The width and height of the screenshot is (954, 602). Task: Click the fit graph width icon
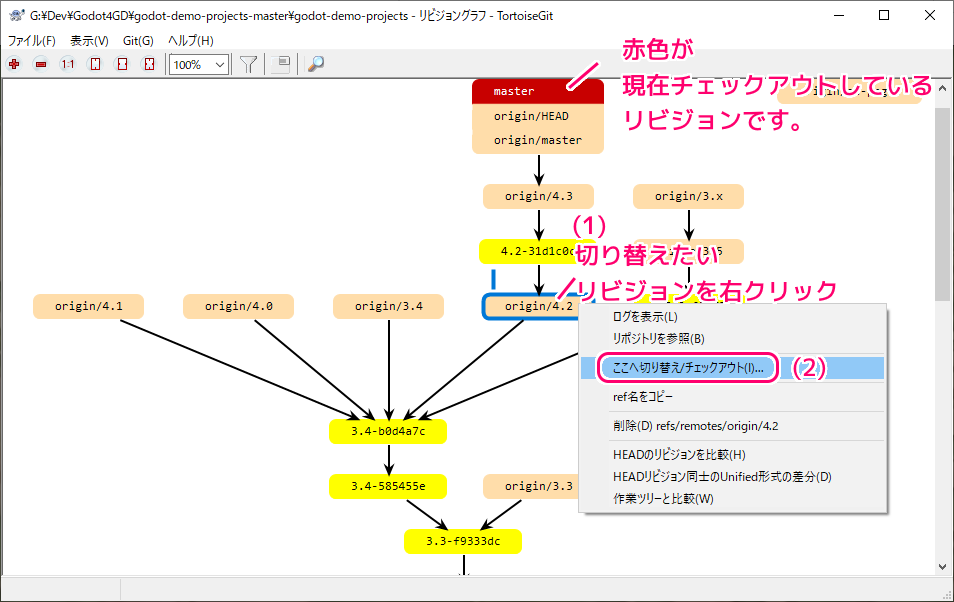coord(122,64)
